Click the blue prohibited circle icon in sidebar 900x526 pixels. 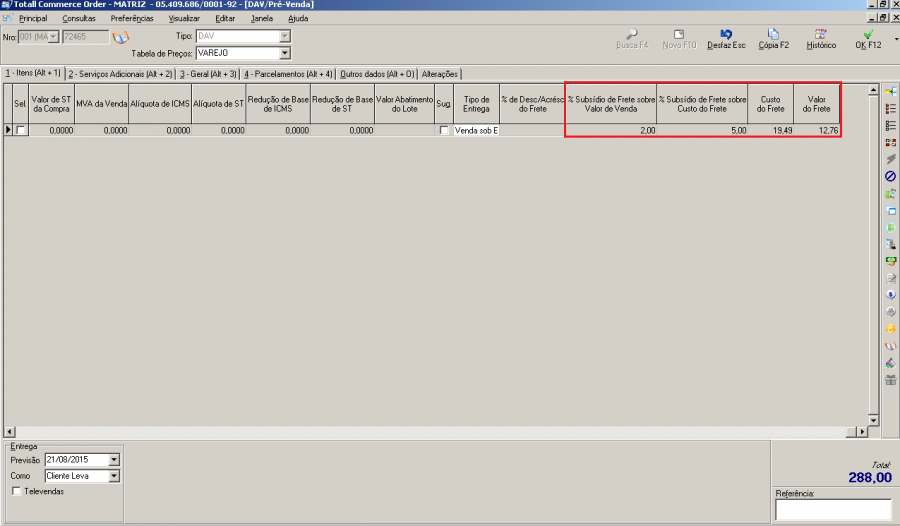pyautogui.click(x=890, y=176)
